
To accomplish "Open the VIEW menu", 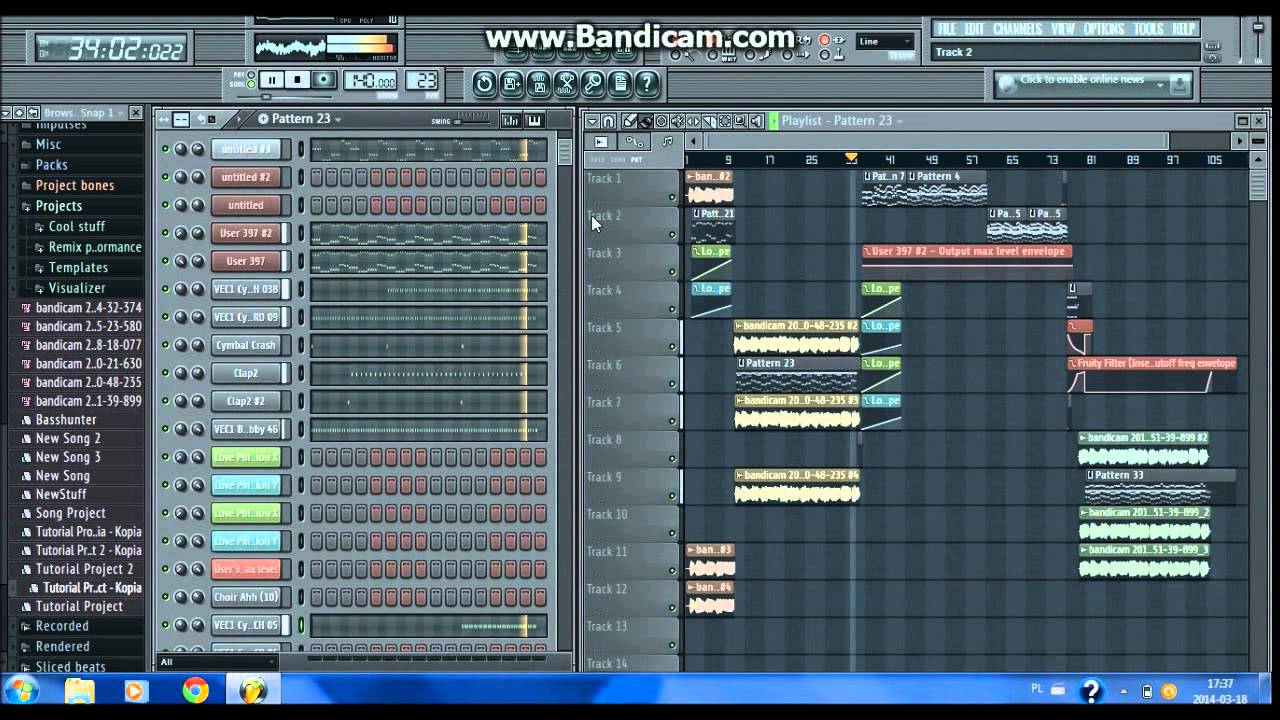I will pyautogui.click(x=1063, y=29).
